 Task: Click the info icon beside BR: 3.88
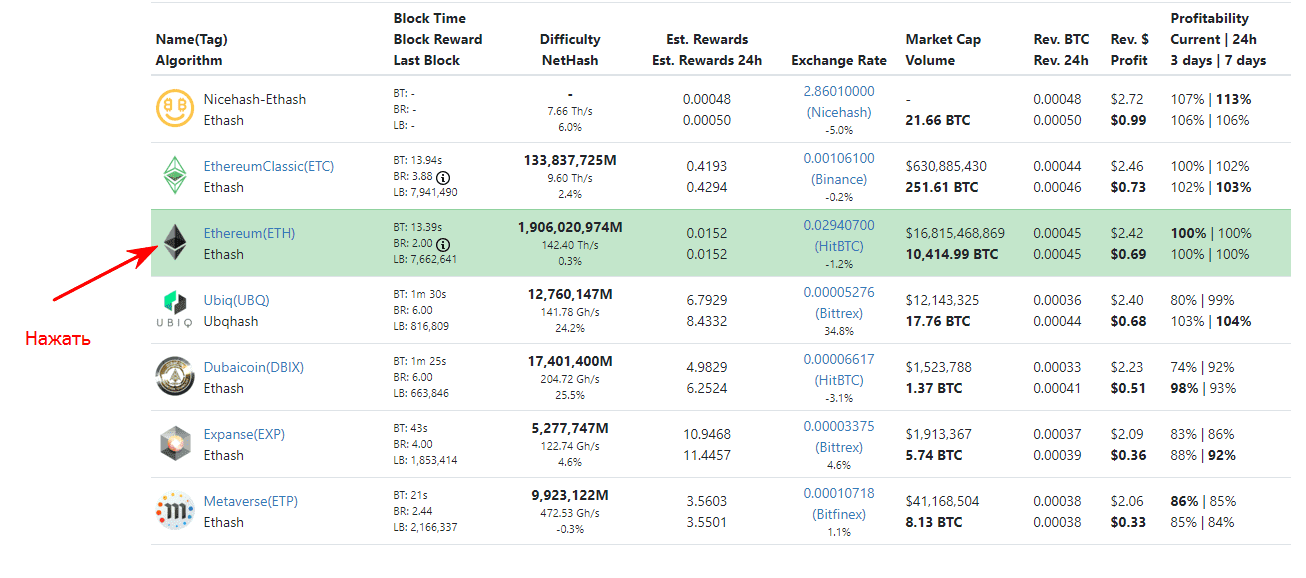coord(443,178)
